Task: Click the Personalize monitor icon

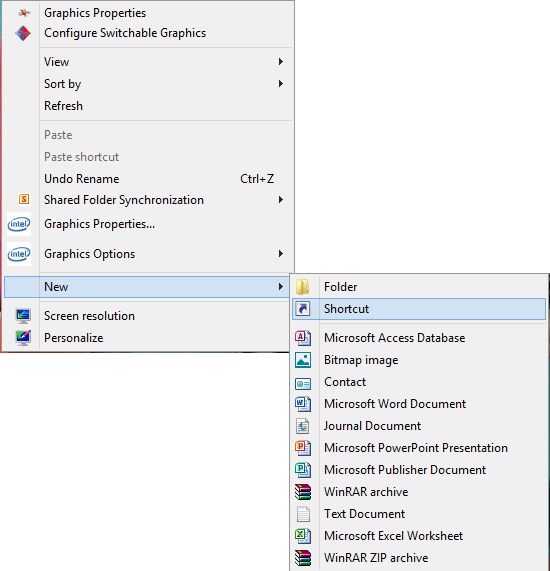Action: point(23,338)
